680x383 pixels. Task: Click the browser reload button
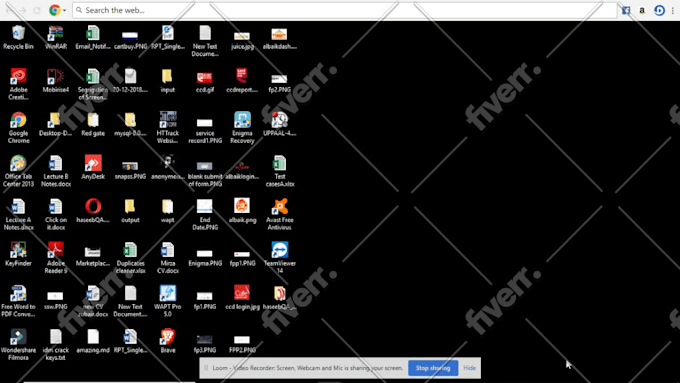pyautogui.click(x=37, y=10)
